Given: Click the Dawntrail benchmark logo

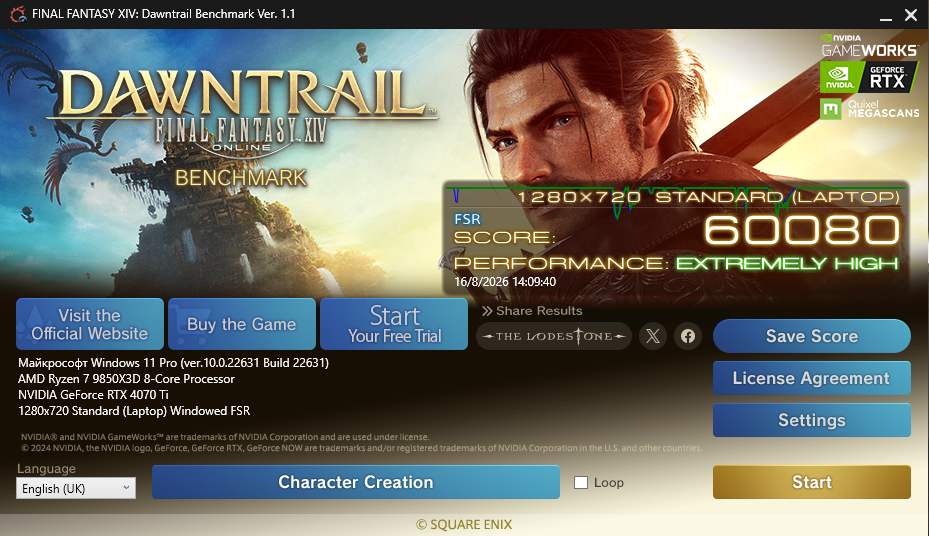Looking at the screenshot, I should tap(242, 127).
